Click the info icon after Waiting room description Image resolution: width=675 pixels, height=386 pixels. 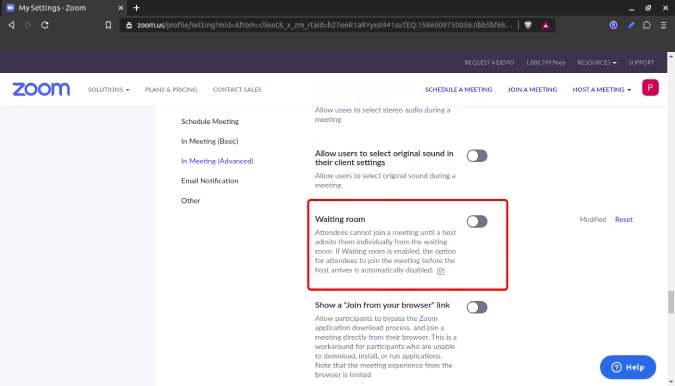pos(440,271)
